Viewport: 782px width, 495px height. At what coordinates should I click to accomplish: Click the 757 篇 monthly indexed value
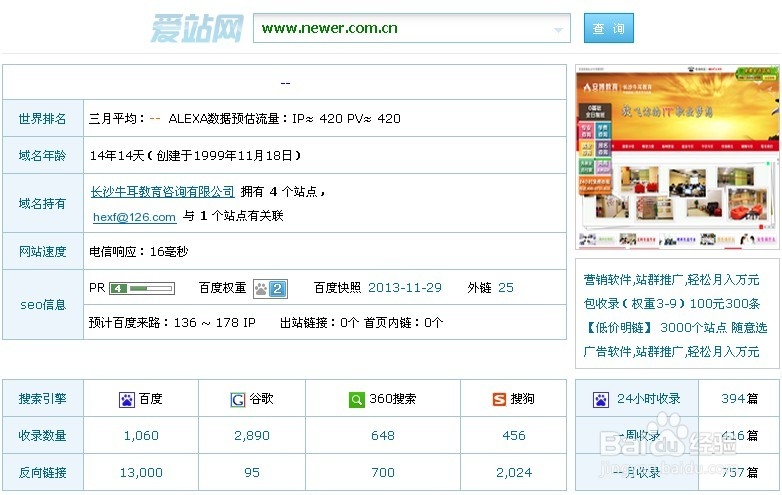740,472
